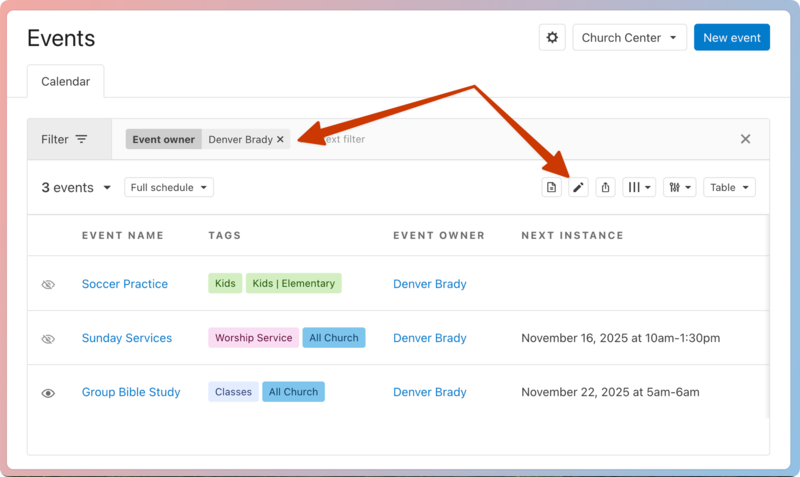Screen dimensions: 800x477
Task: Toggle visibility of Soccer Practice event
Action: tap(48, 285)
